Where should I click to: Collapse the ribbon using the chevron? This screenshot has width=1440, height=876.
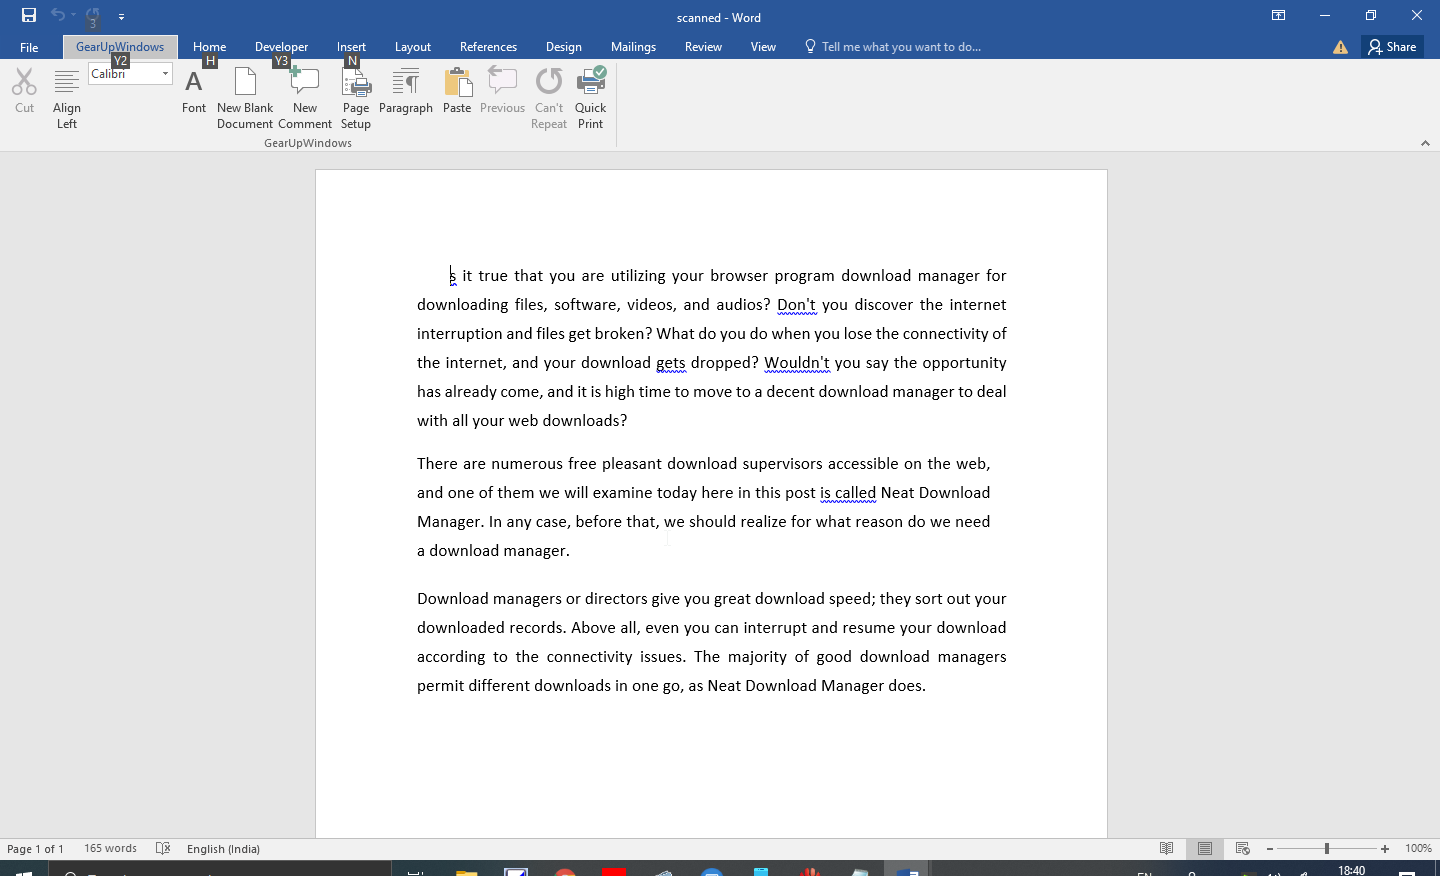[x=1425, y=142]
